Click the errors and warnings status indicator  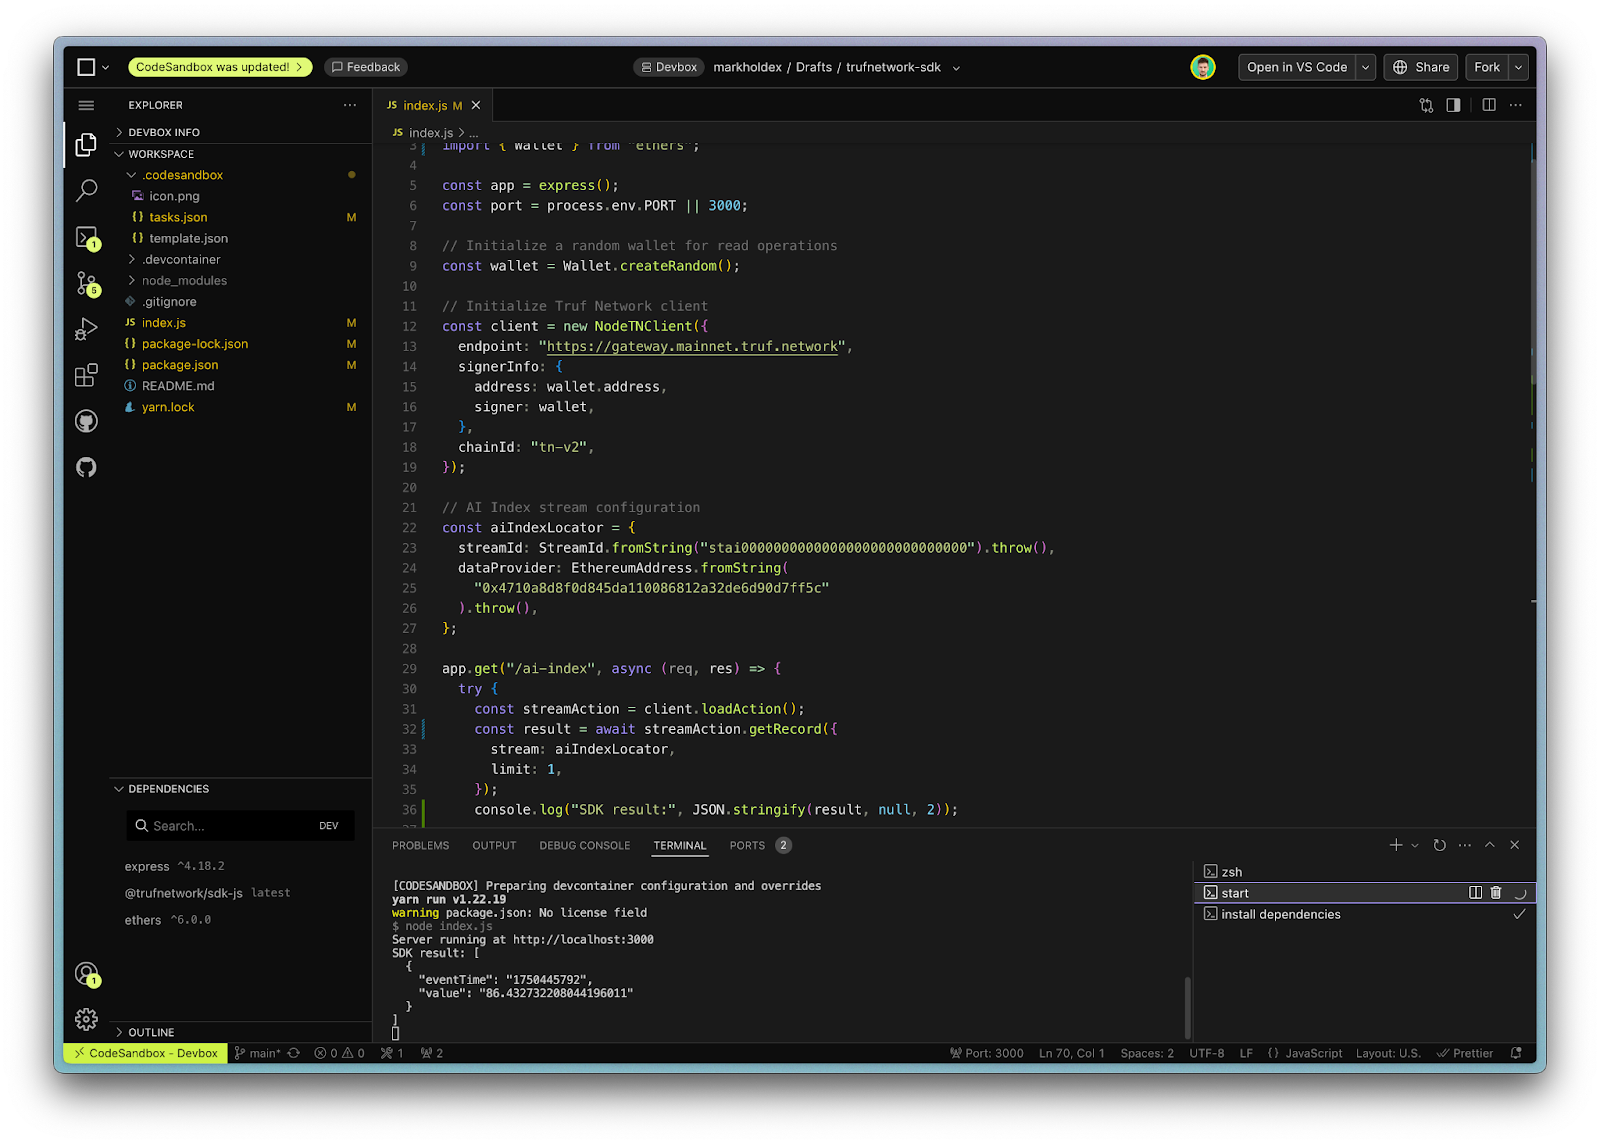[x=339, y=1053]
